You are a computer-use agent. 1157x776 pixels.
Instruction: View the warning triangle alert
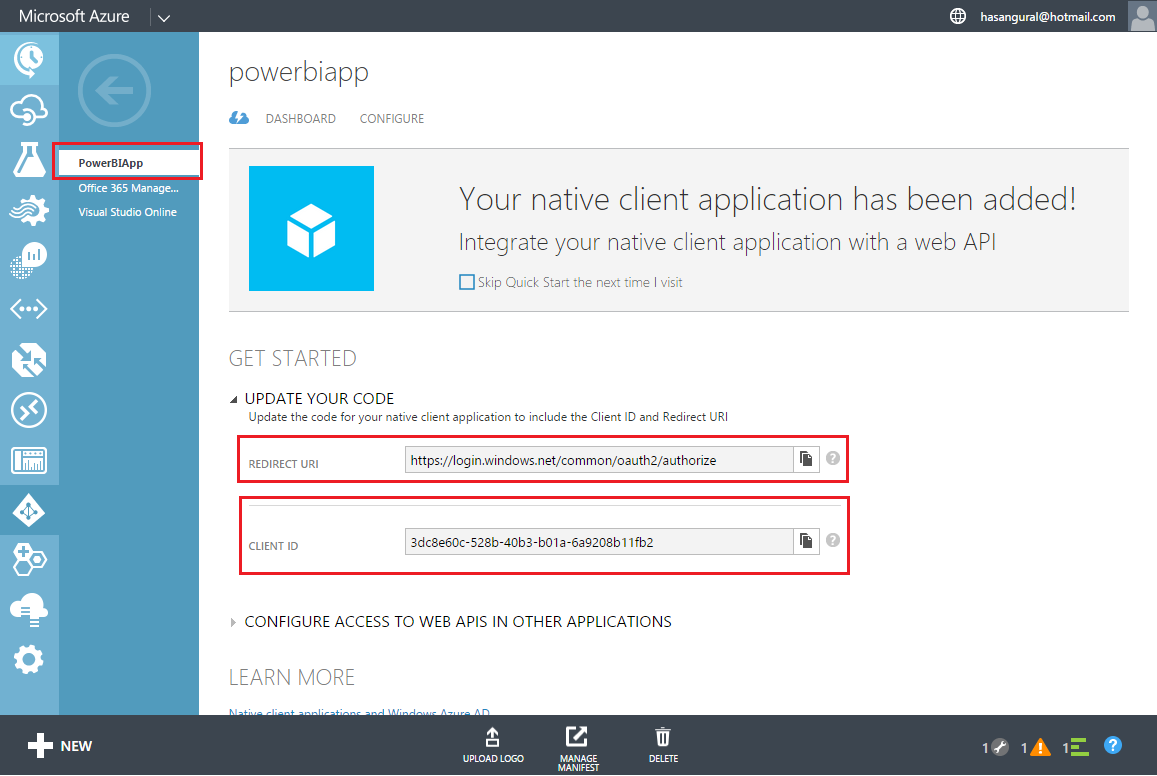[x=1036, y=747]
